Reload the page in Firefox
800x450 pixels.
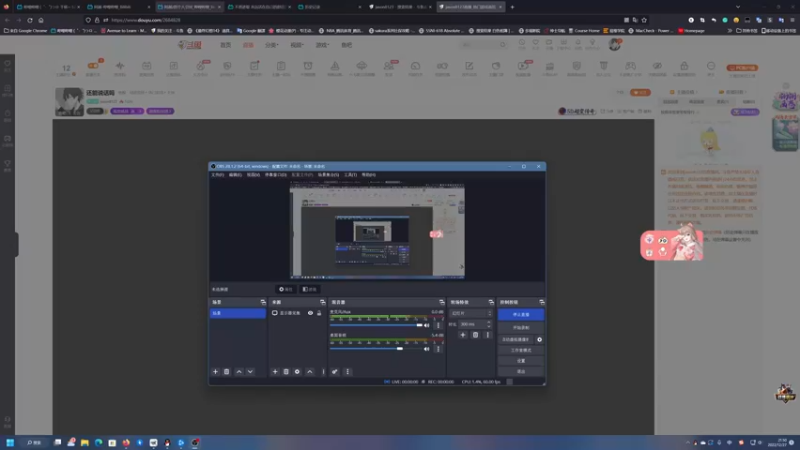(x=30, y=20)
